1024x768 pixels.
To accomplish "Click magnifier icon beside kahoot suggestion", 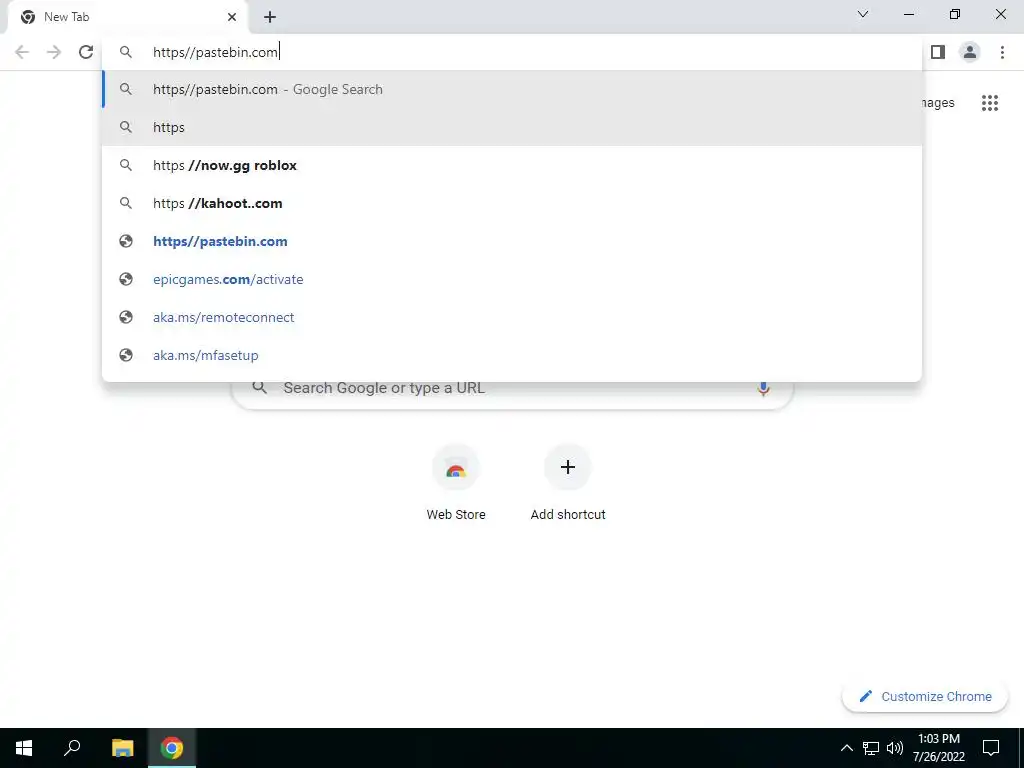I will coord(126,203).
